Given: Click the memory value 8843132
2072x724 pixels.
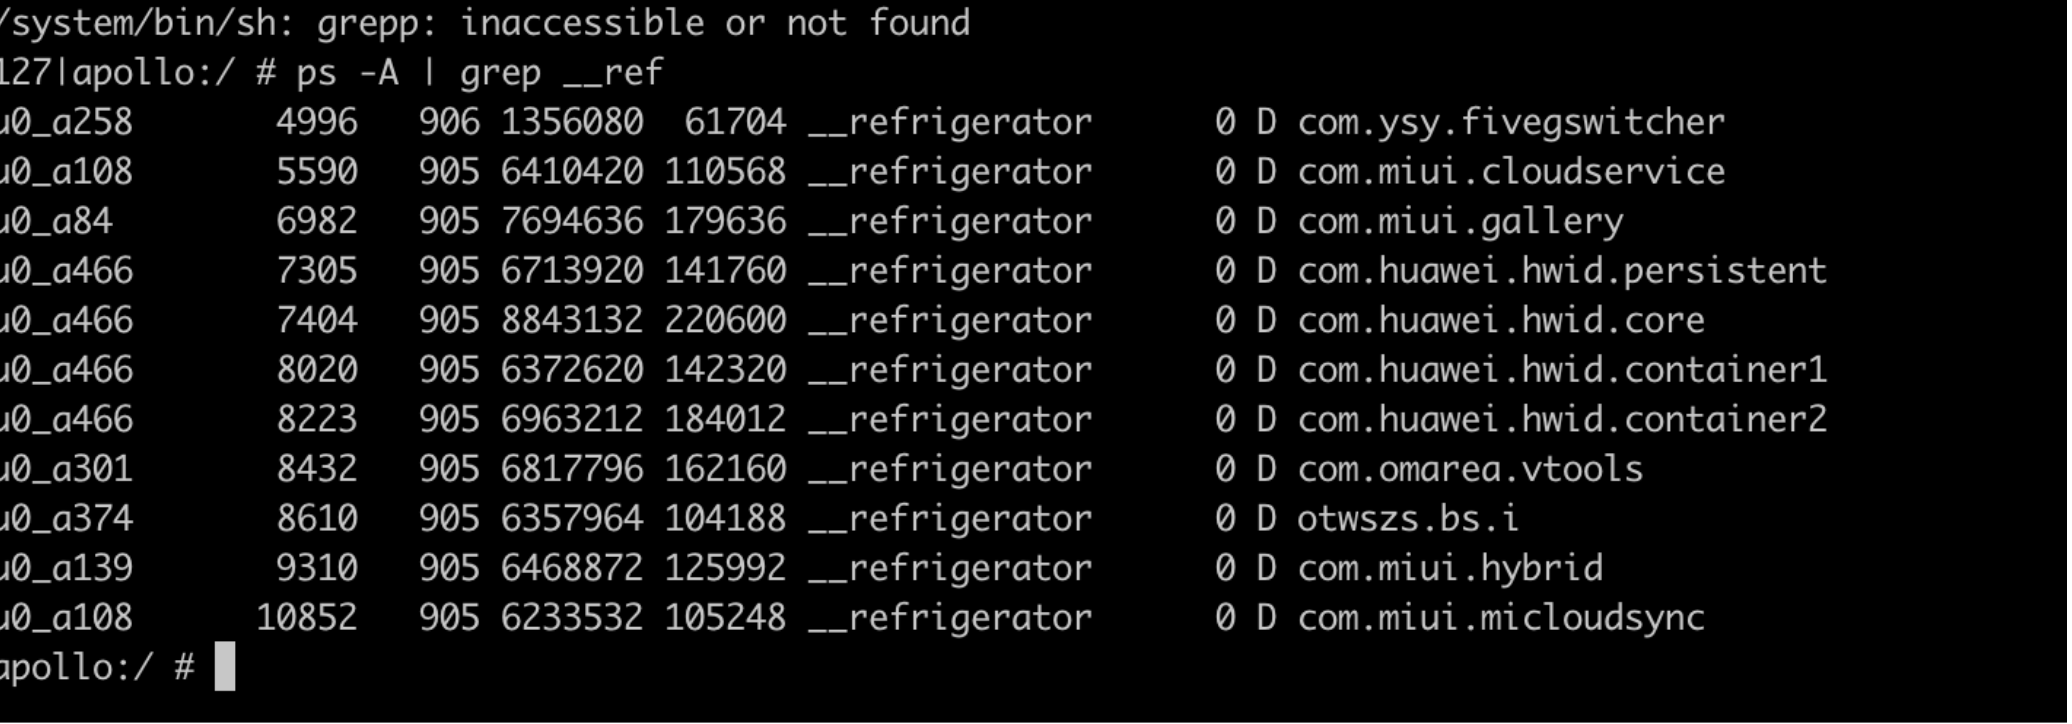Looking at the screenshot, I should (572, 320).
